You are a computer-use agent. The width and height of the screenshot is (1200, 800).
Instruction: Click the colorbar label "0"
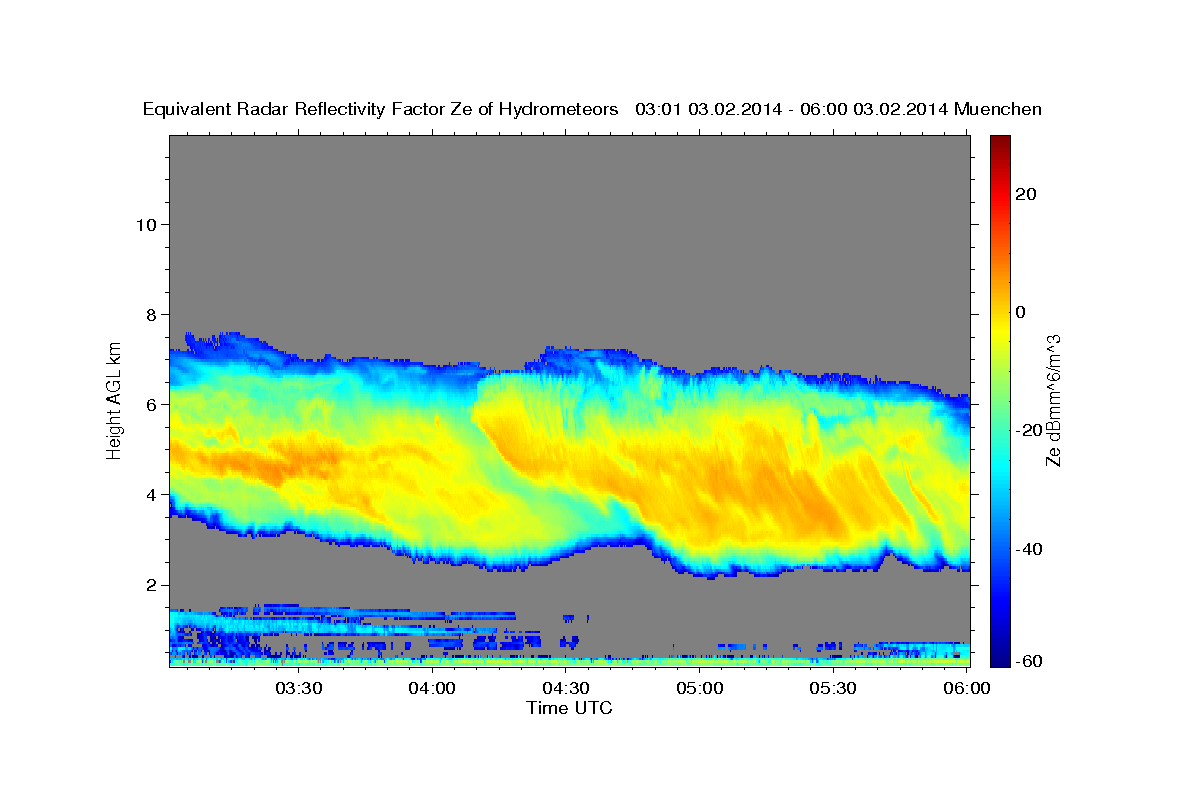(x=1021, y=312)
